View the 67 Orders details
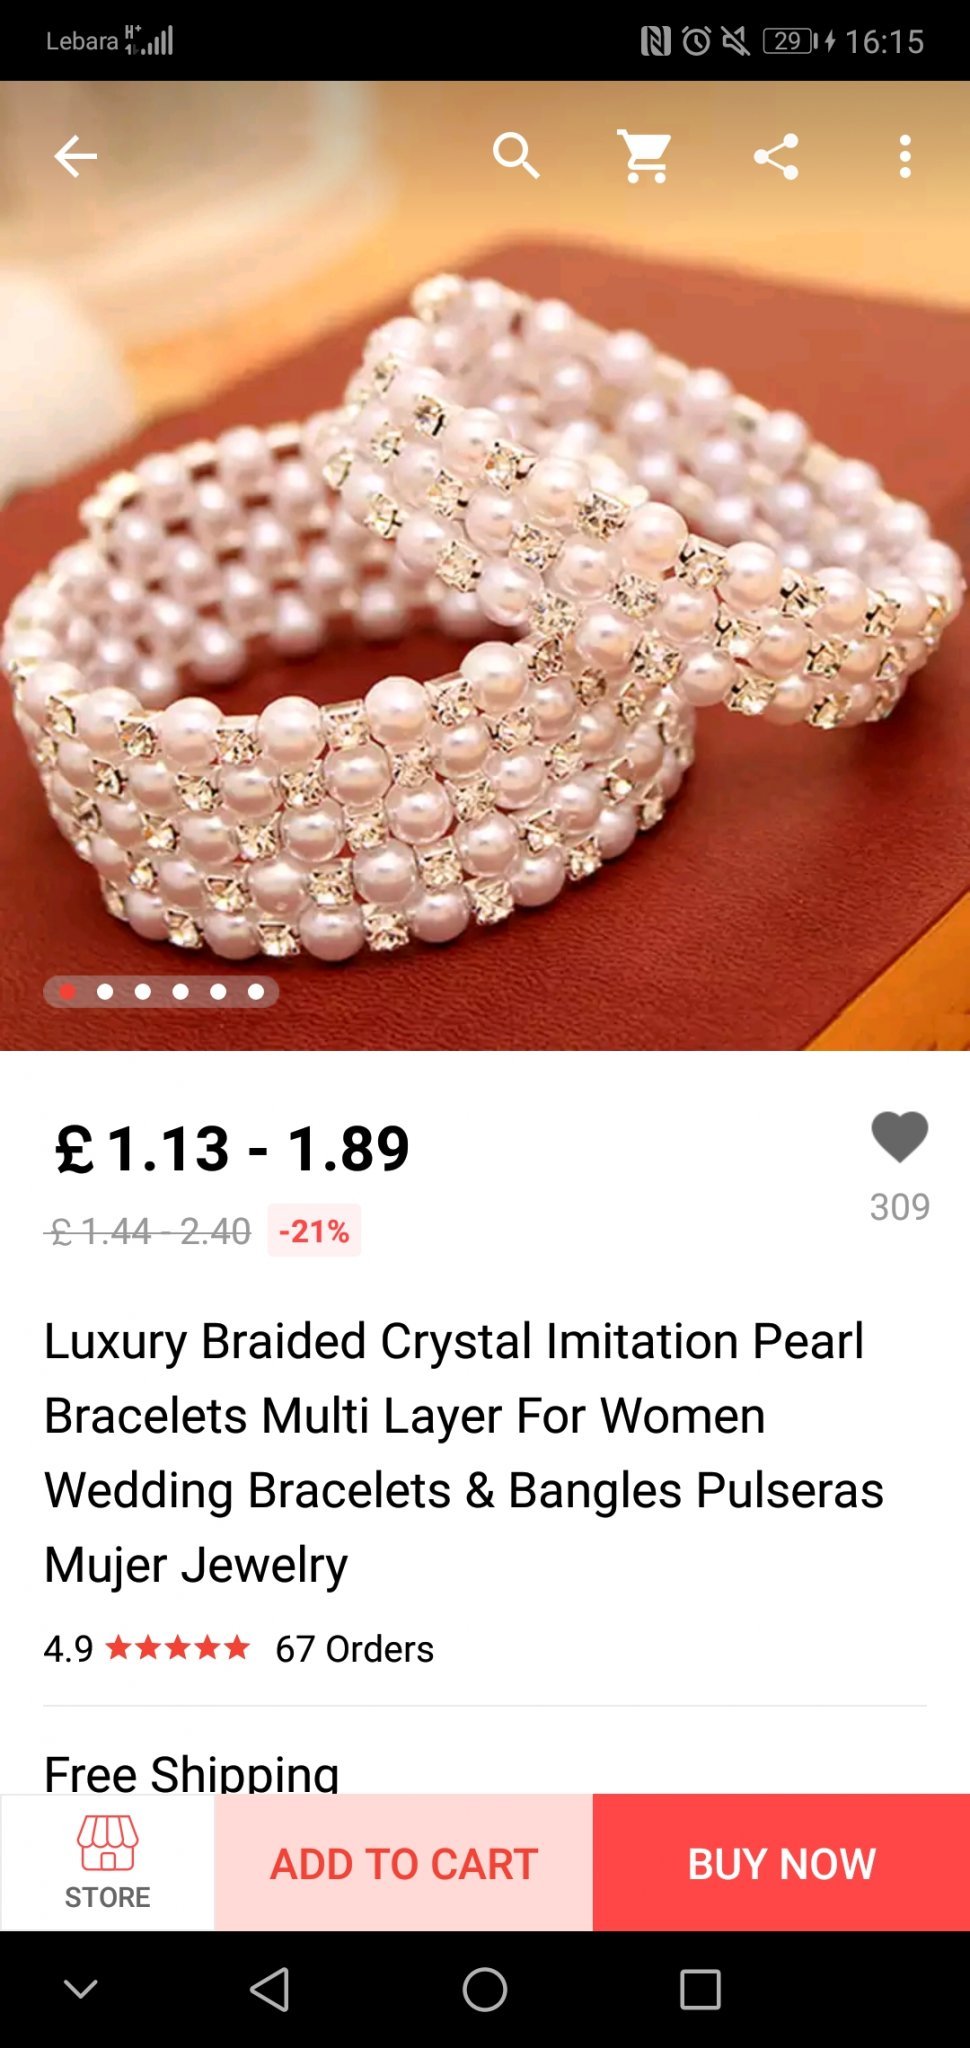 pyautogui.click(x=354, y=1648)
